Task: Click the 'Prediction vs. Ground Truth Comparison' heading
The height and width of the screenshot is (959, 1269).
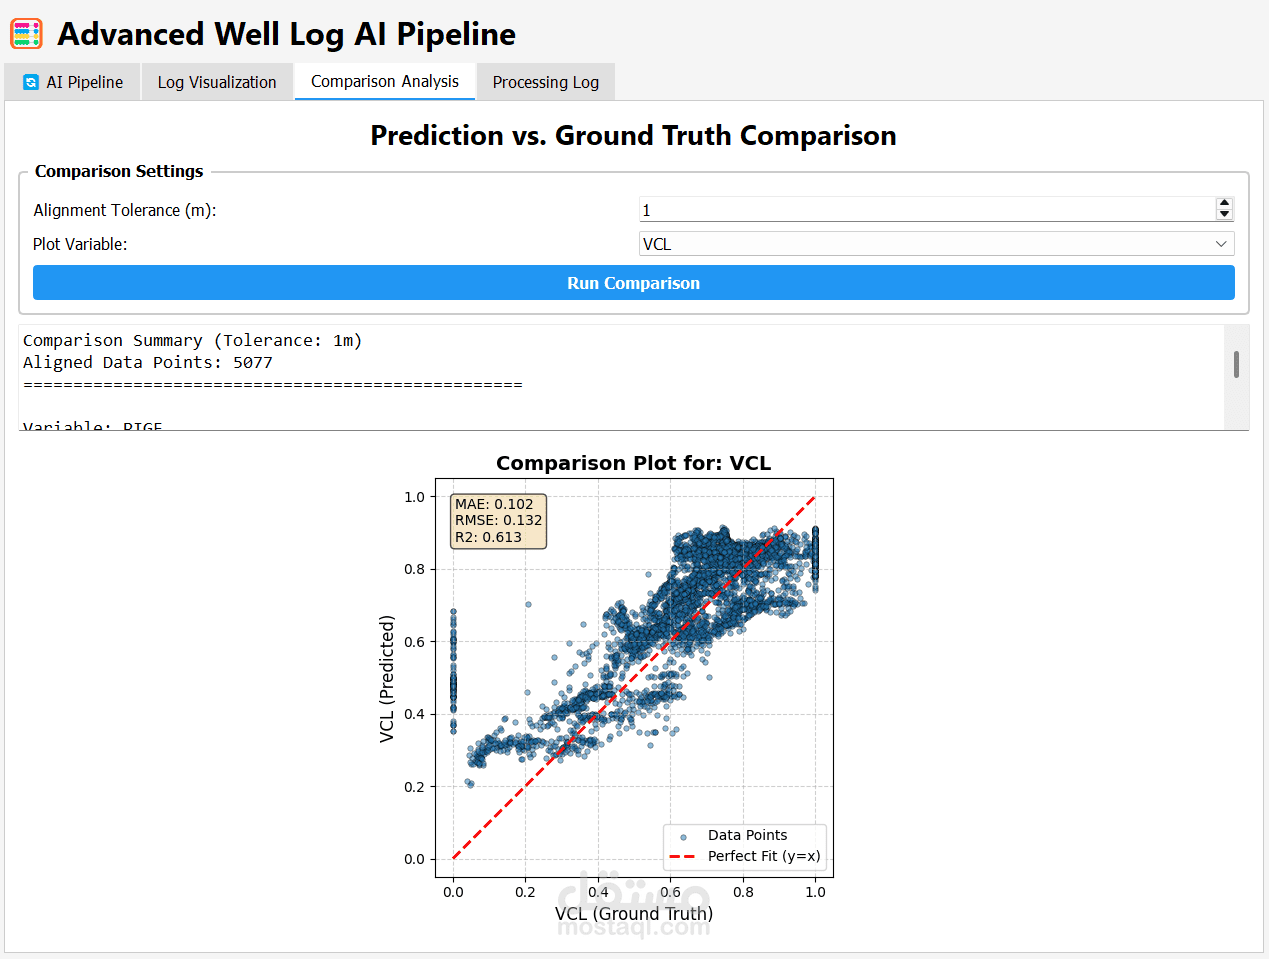Action: [x=633, y=136]
